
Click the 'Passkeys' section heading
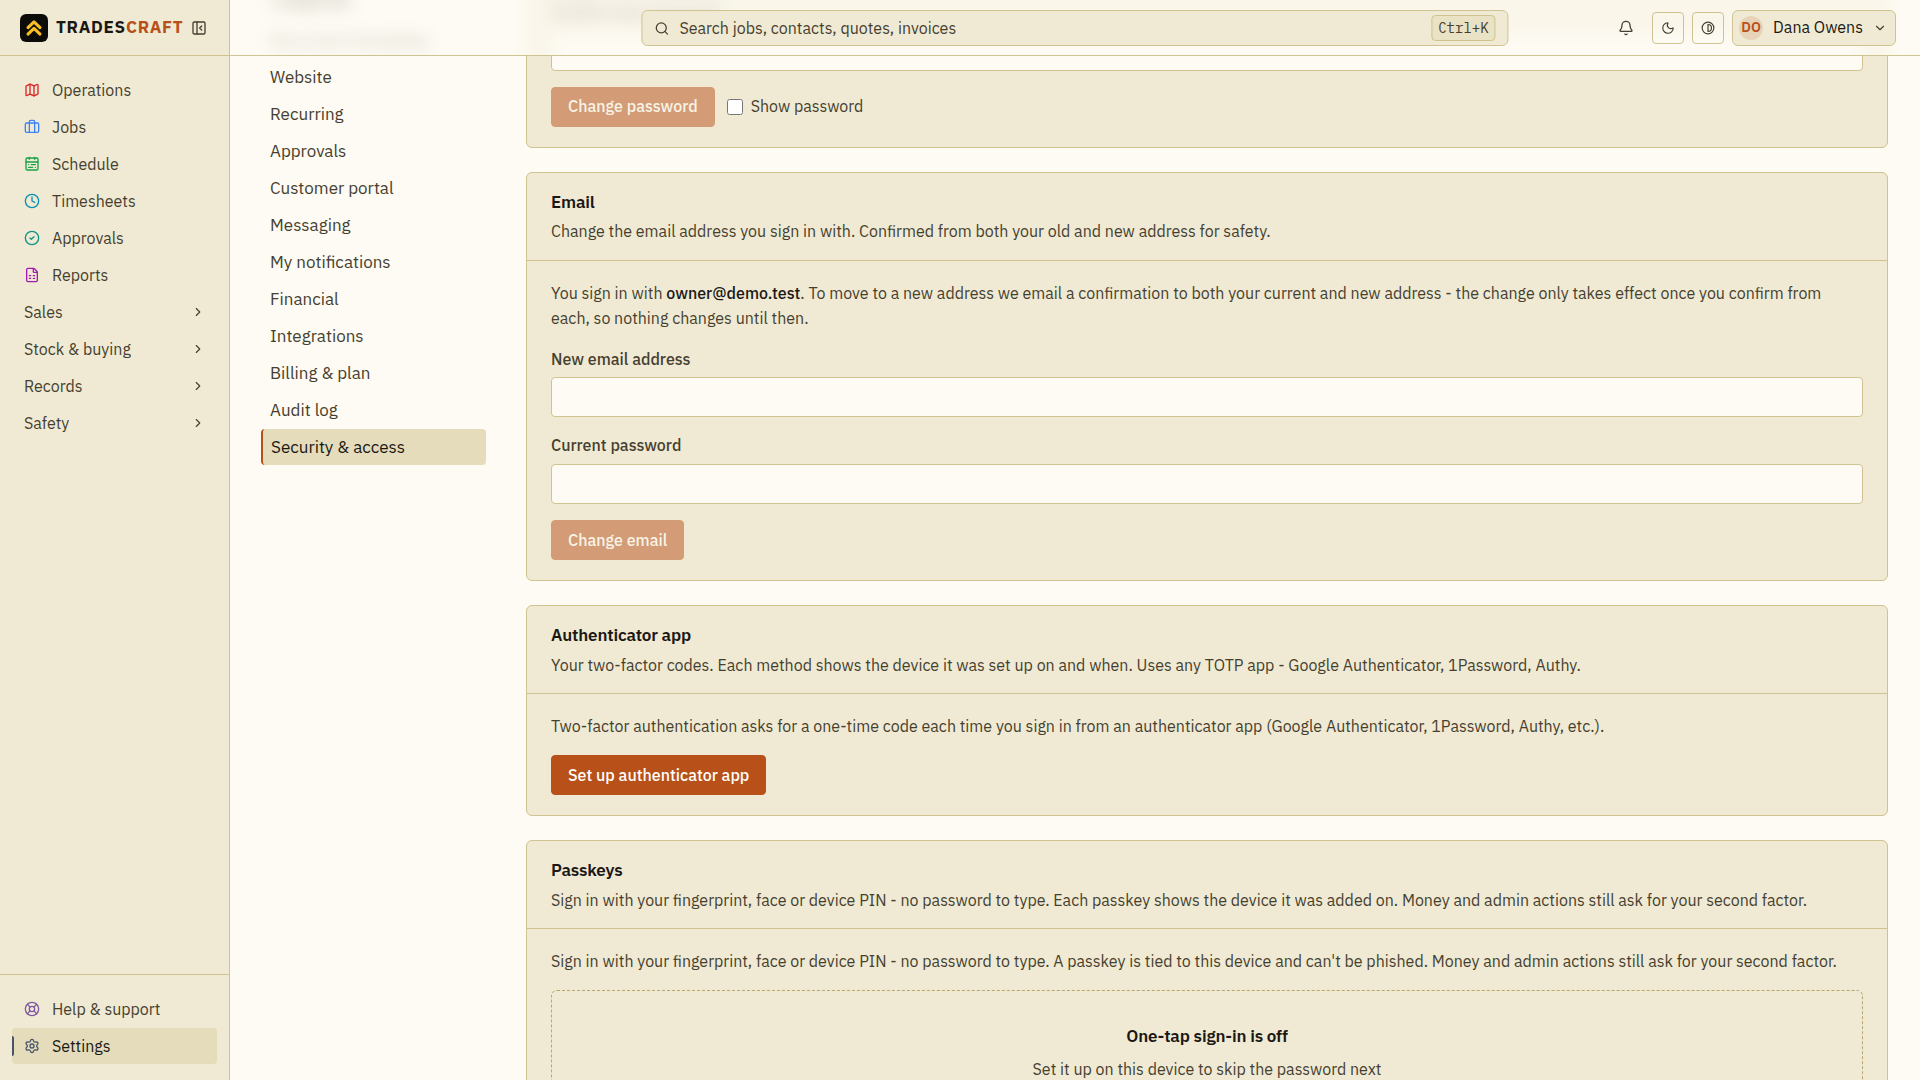pos(587,870)
